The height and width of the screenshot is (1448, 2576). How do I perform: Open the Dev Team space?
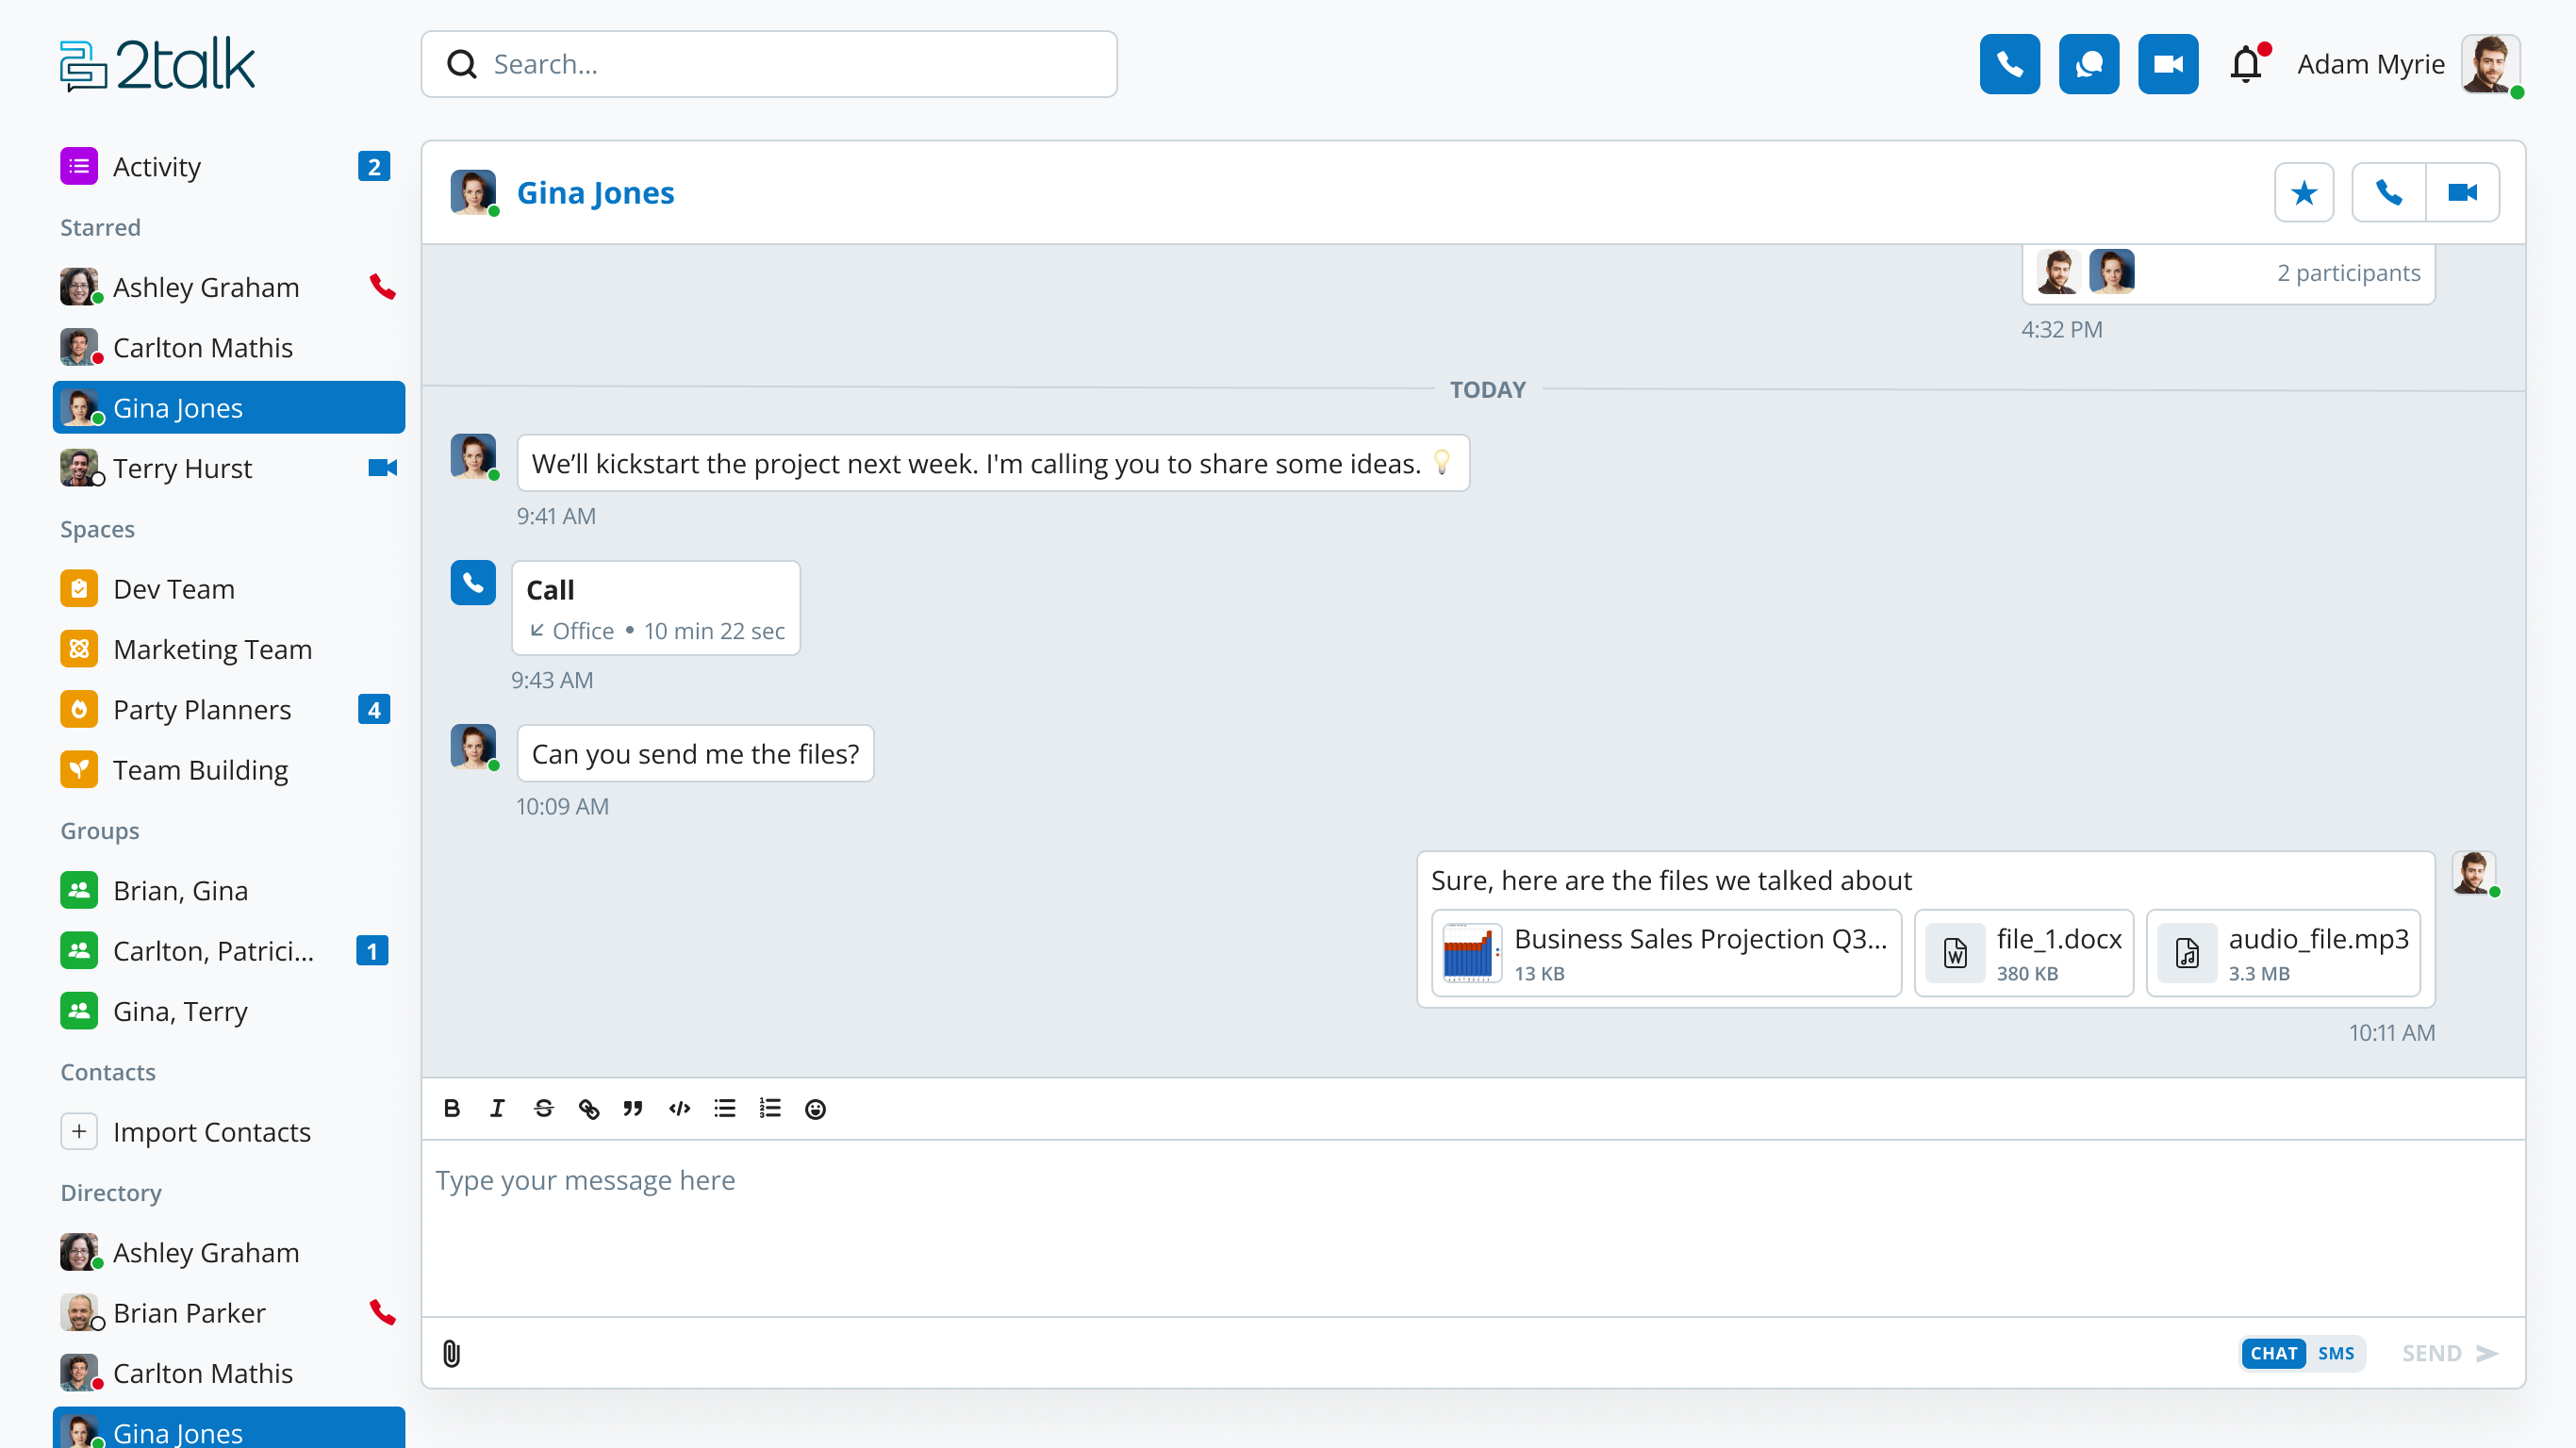[228, 588]
